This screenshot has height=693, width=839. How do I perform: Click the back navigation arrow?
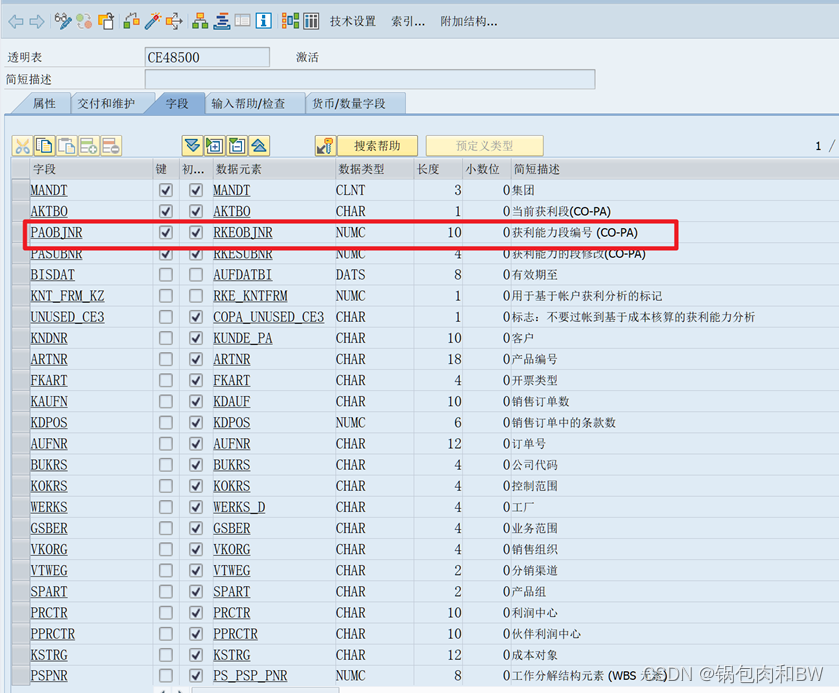click(15, 20)
